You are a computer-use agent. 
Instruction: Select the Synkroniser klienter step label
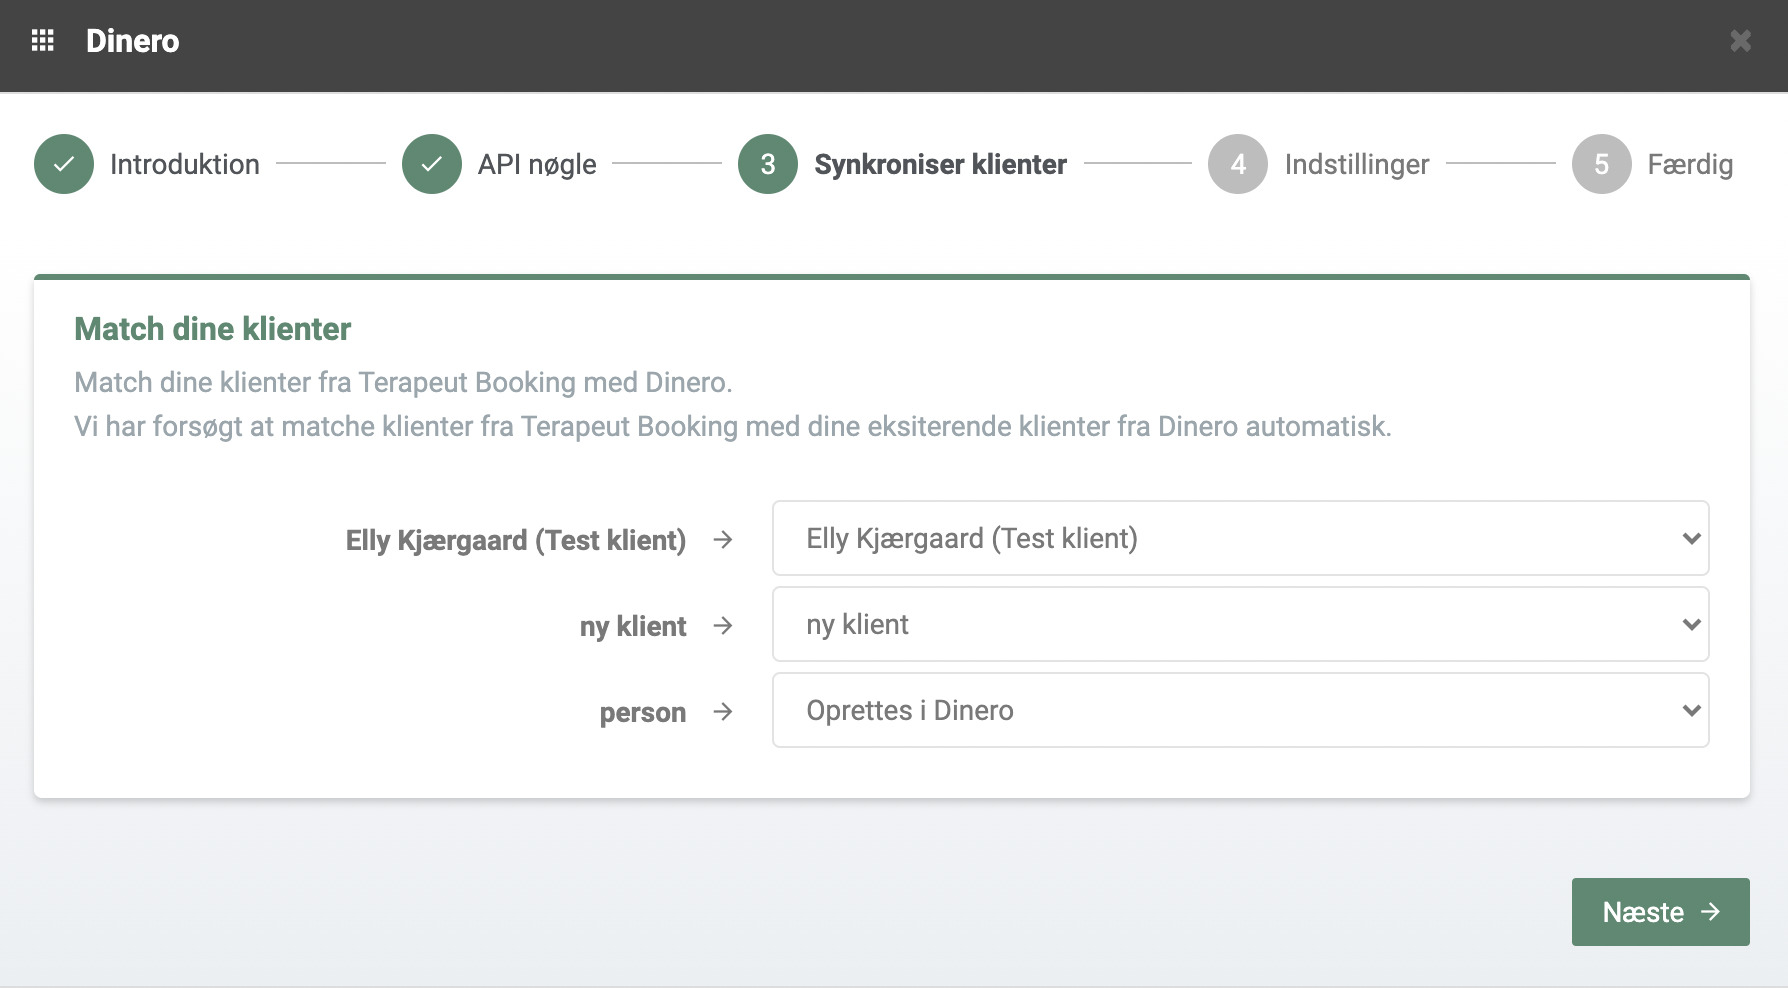(x=941, y=164)
